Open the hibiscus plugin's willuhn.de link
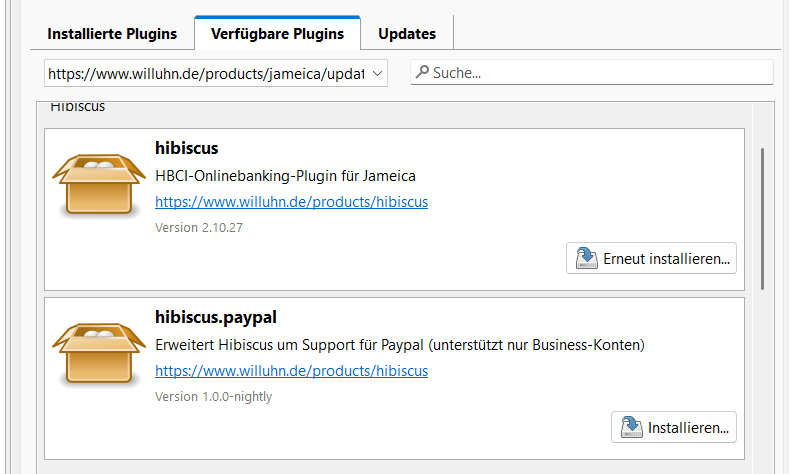The height and width of the screenshot is (474, 789). click(291, 202)
